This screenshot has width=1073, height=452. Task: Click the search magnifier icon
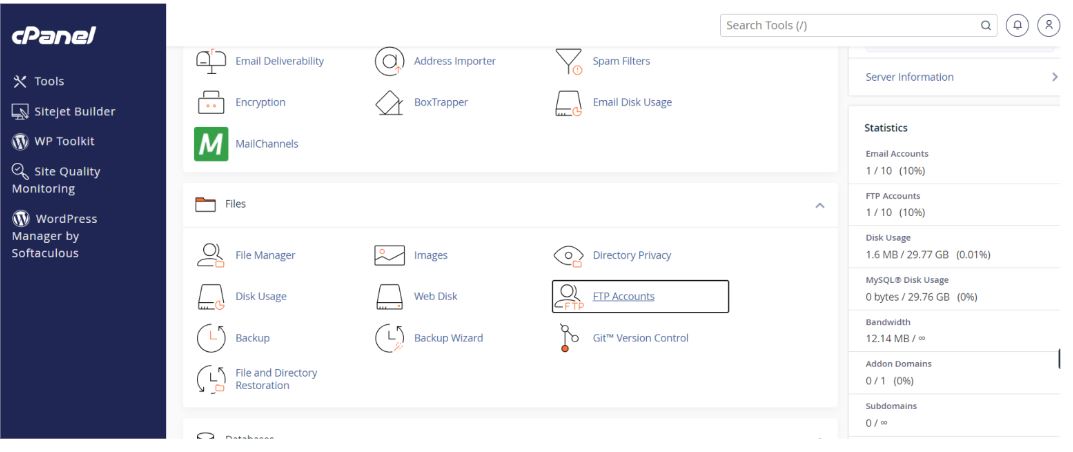tap(985, 25)
